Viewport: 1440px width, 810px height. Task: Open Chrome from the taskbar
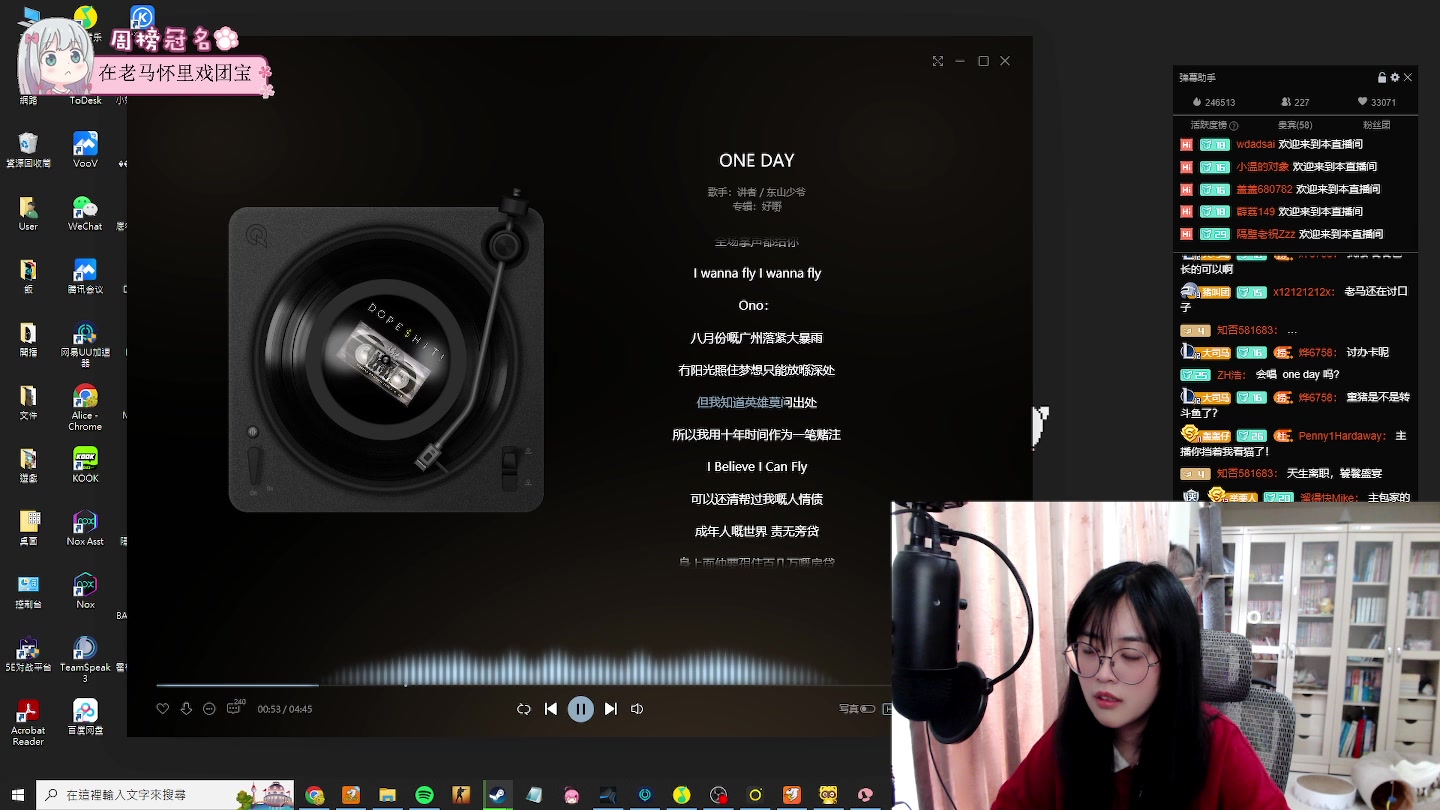[315, 795]
